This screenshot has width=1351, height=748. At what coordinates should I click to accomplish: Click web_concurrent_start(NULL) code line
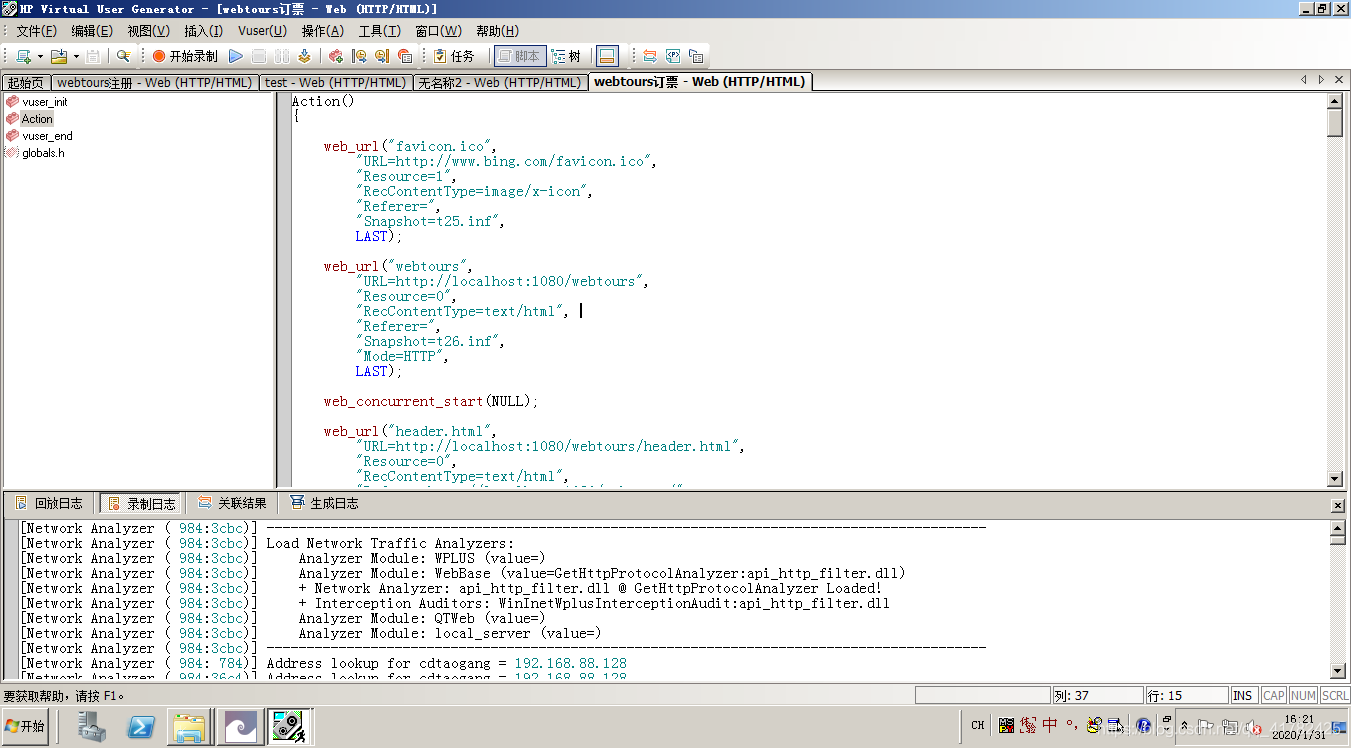click(x=431, y=401)
